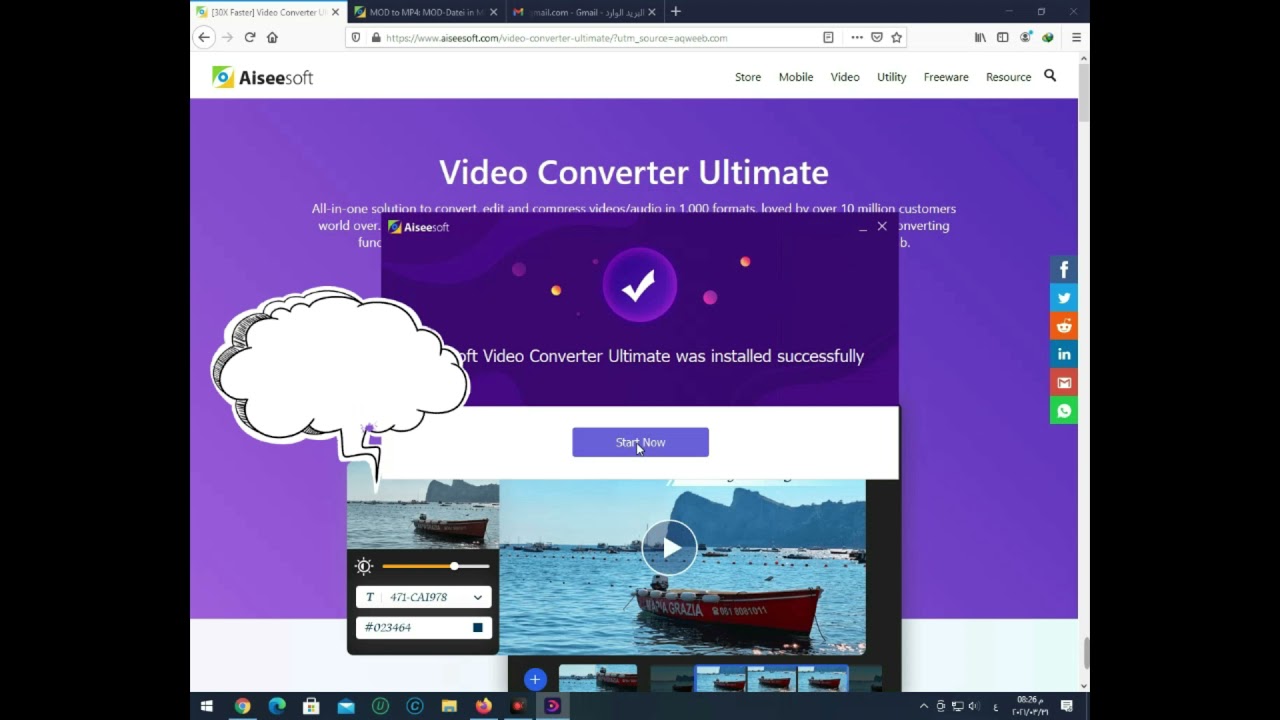Adjust the brightness slider in preview
This screenshot has width=1280, height=720.
(436, 566)
